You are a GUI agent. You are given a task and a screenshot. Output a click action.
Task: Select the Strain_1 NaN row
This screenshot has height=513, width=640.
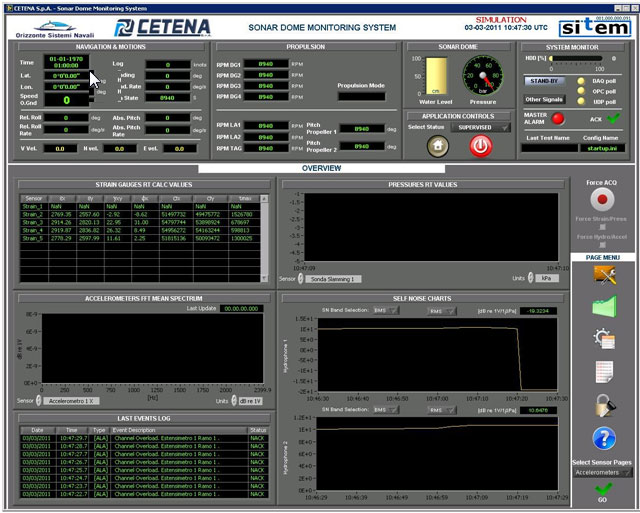140,207
